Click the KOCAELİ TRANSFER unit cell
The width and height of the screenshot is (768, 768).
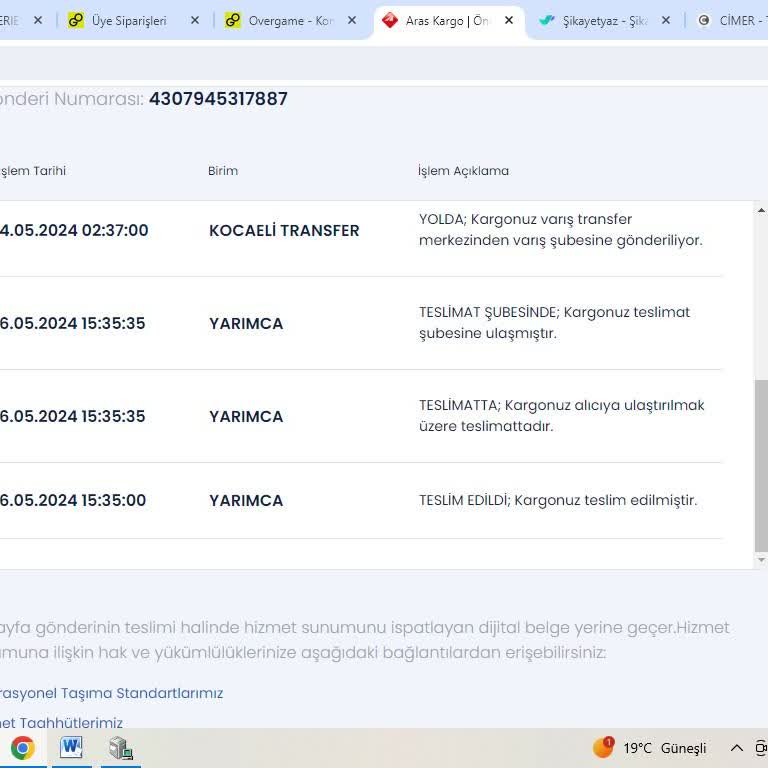pyautogui.click(x=284, y=230)
